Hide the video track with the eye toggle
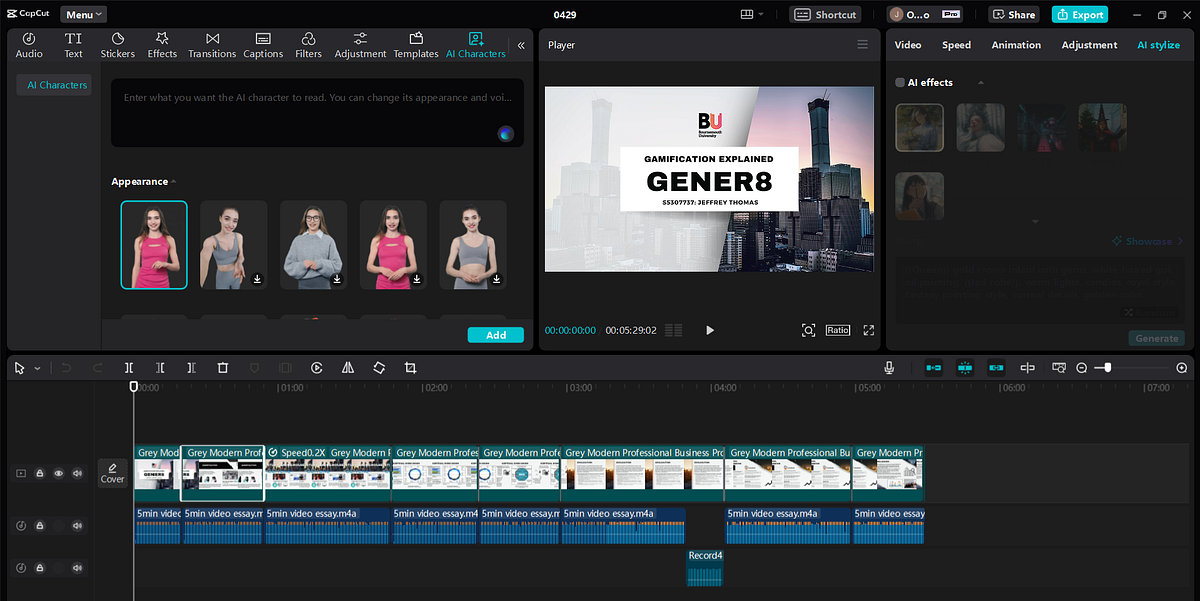The image size is (1200, 601). coord(59,472)
